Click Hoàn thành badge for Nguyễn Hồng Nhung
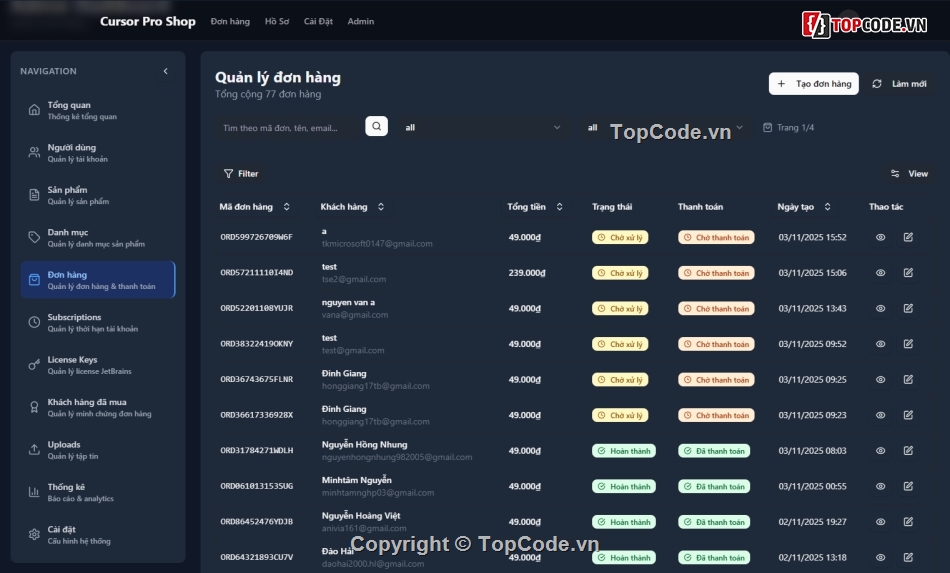Image resolution: width=950 pixels, height=573 pixels. tap(623, 451)
